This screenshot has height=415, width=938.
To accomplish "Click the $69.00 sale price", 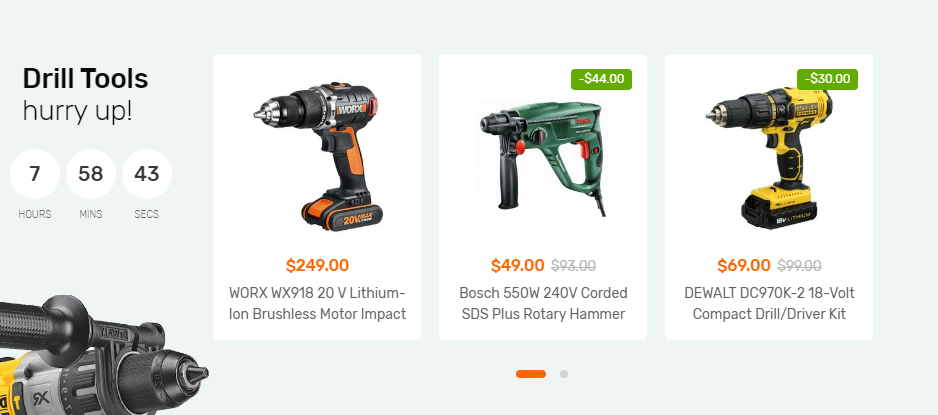I will click(744, 265).
